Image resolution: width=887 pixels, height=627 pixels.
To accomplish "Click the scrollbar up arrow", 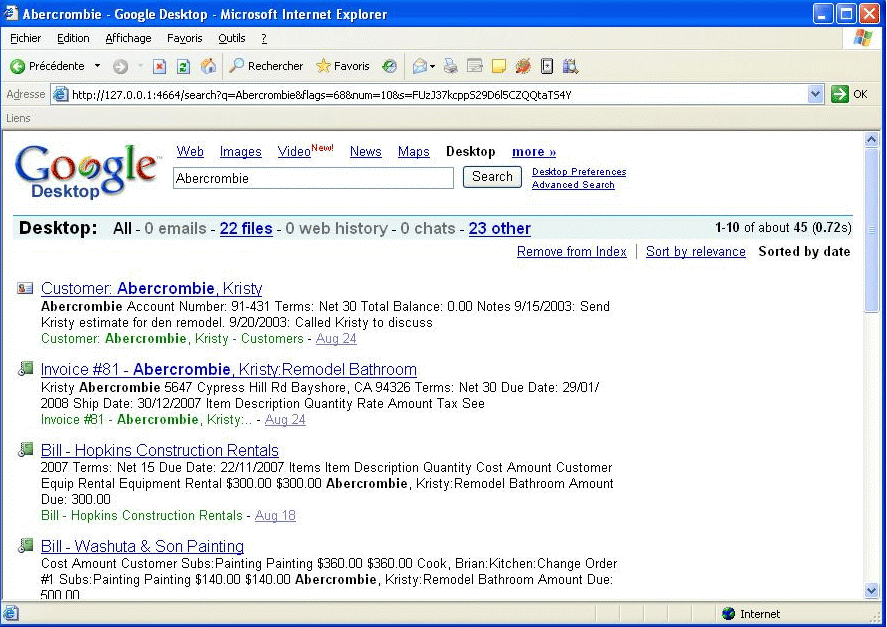I will click(x=872, y=139).
